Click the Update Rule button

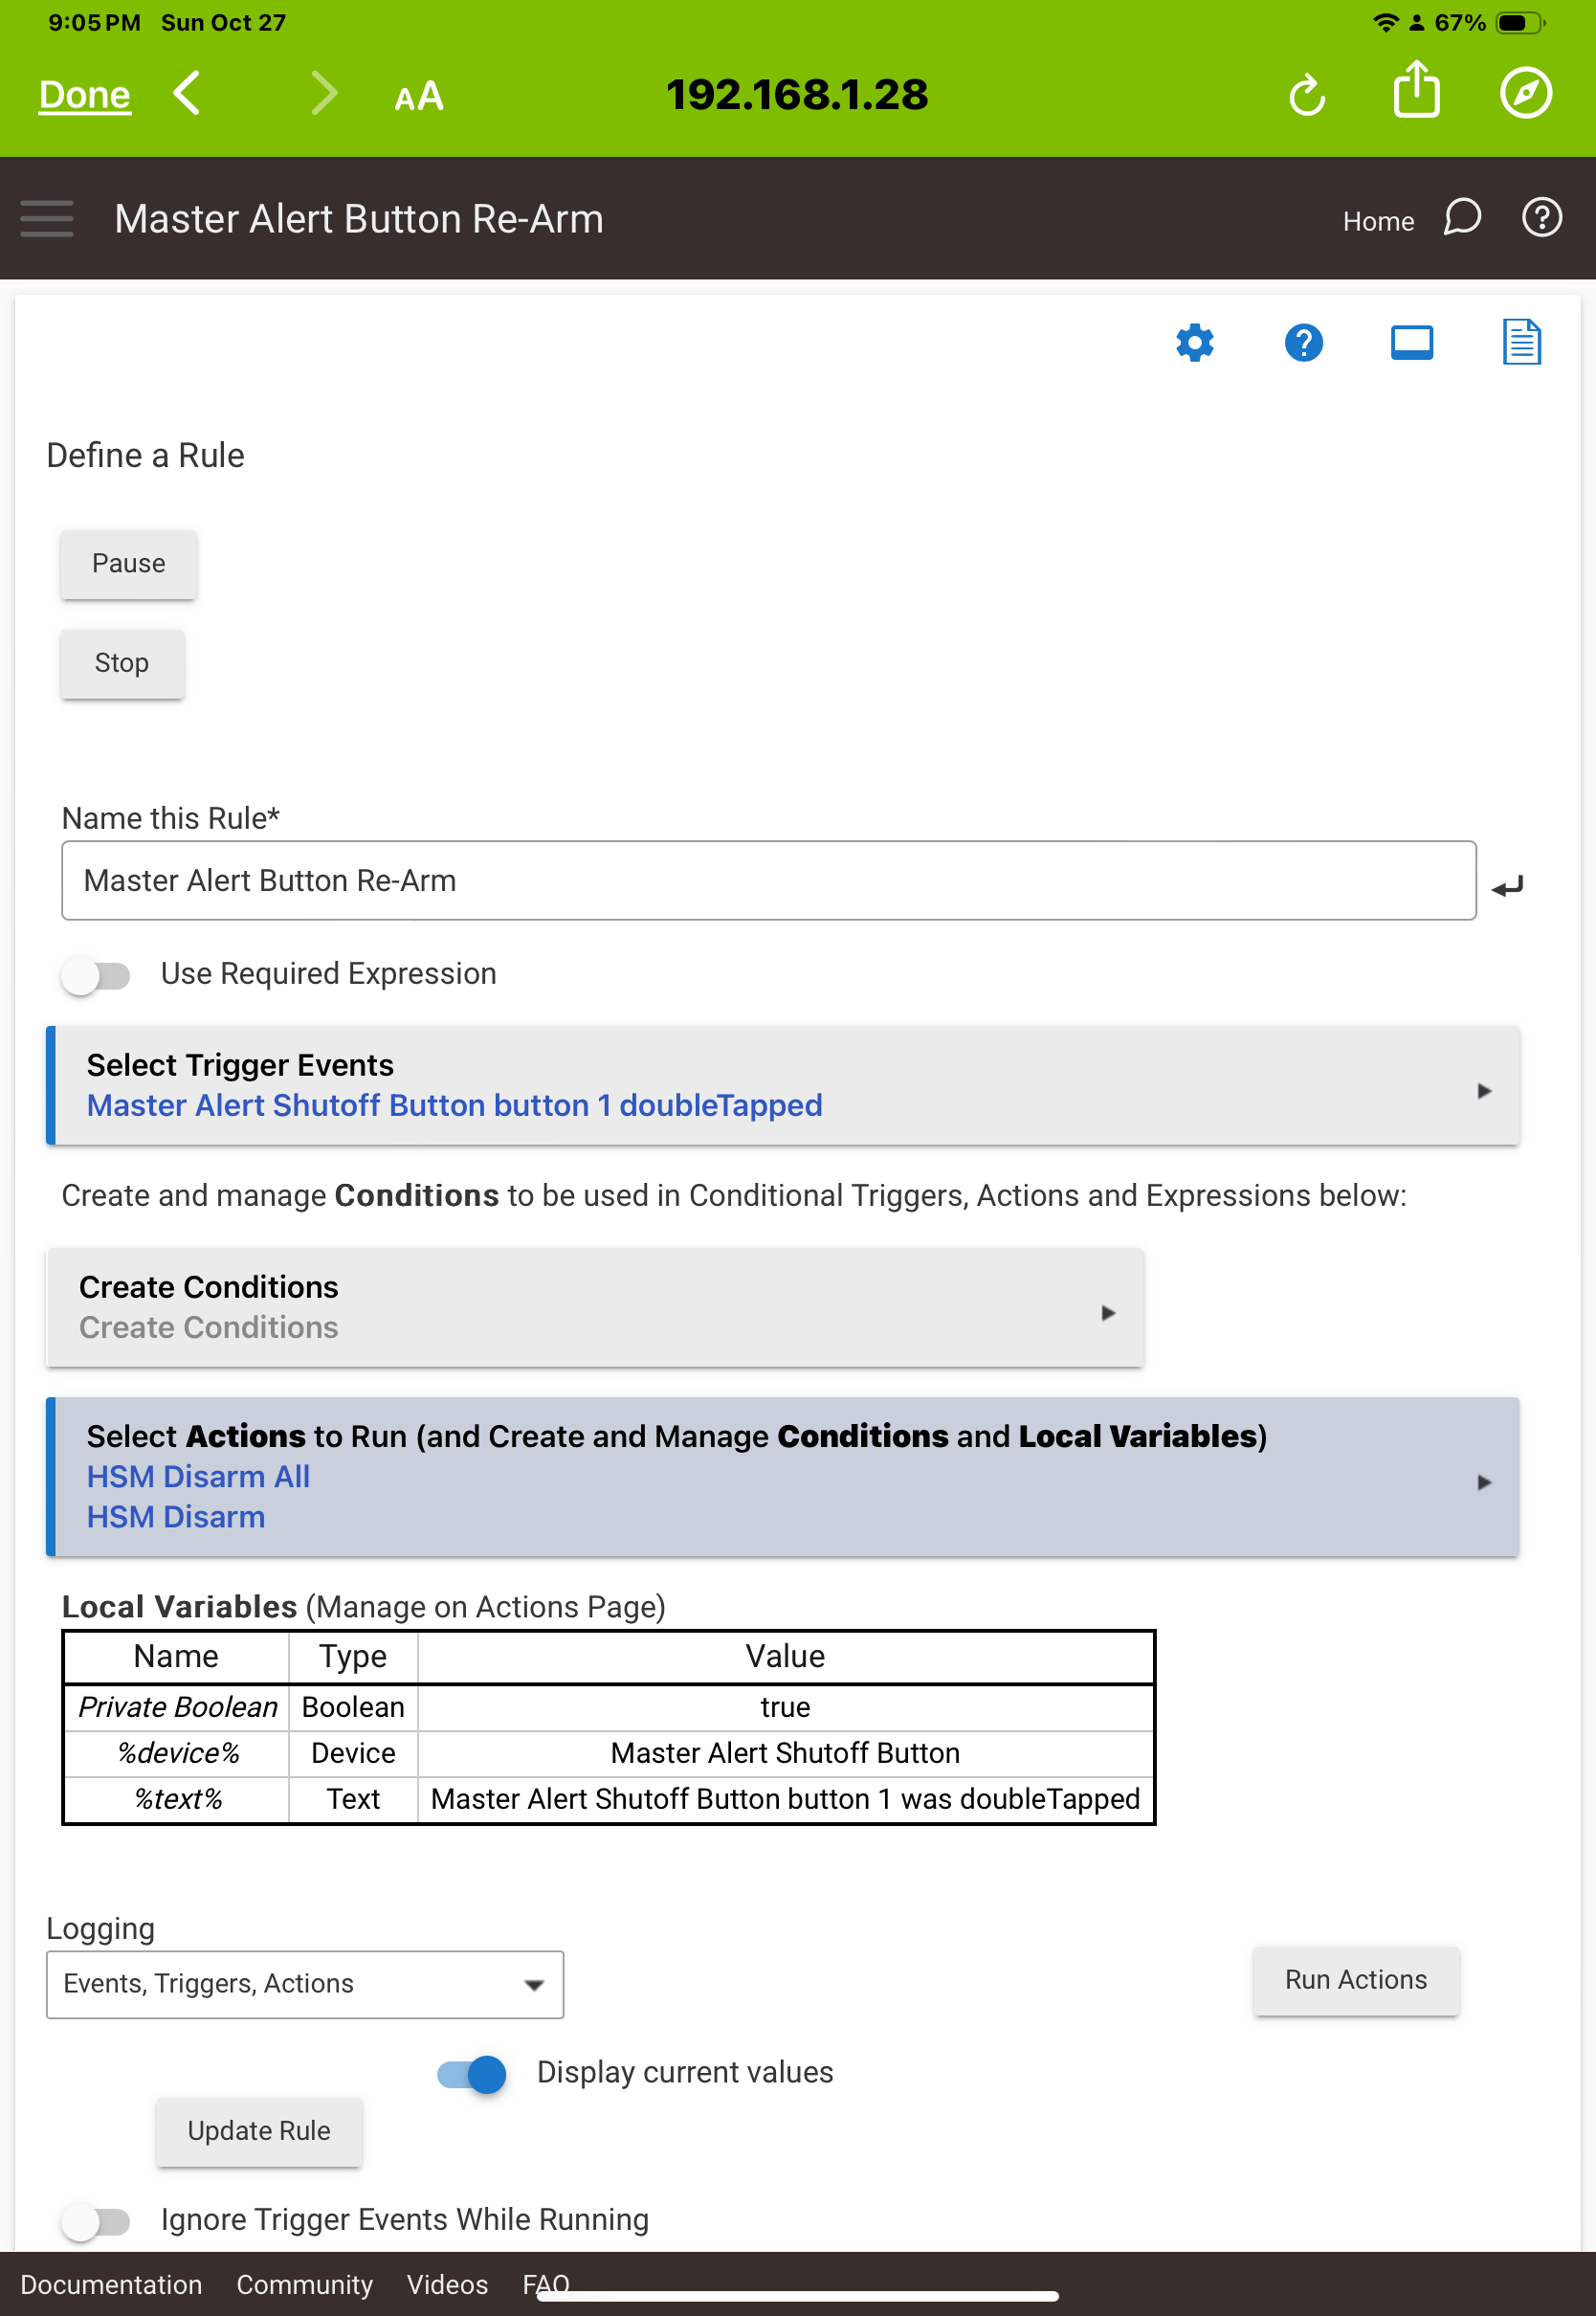coord(259,2131)
